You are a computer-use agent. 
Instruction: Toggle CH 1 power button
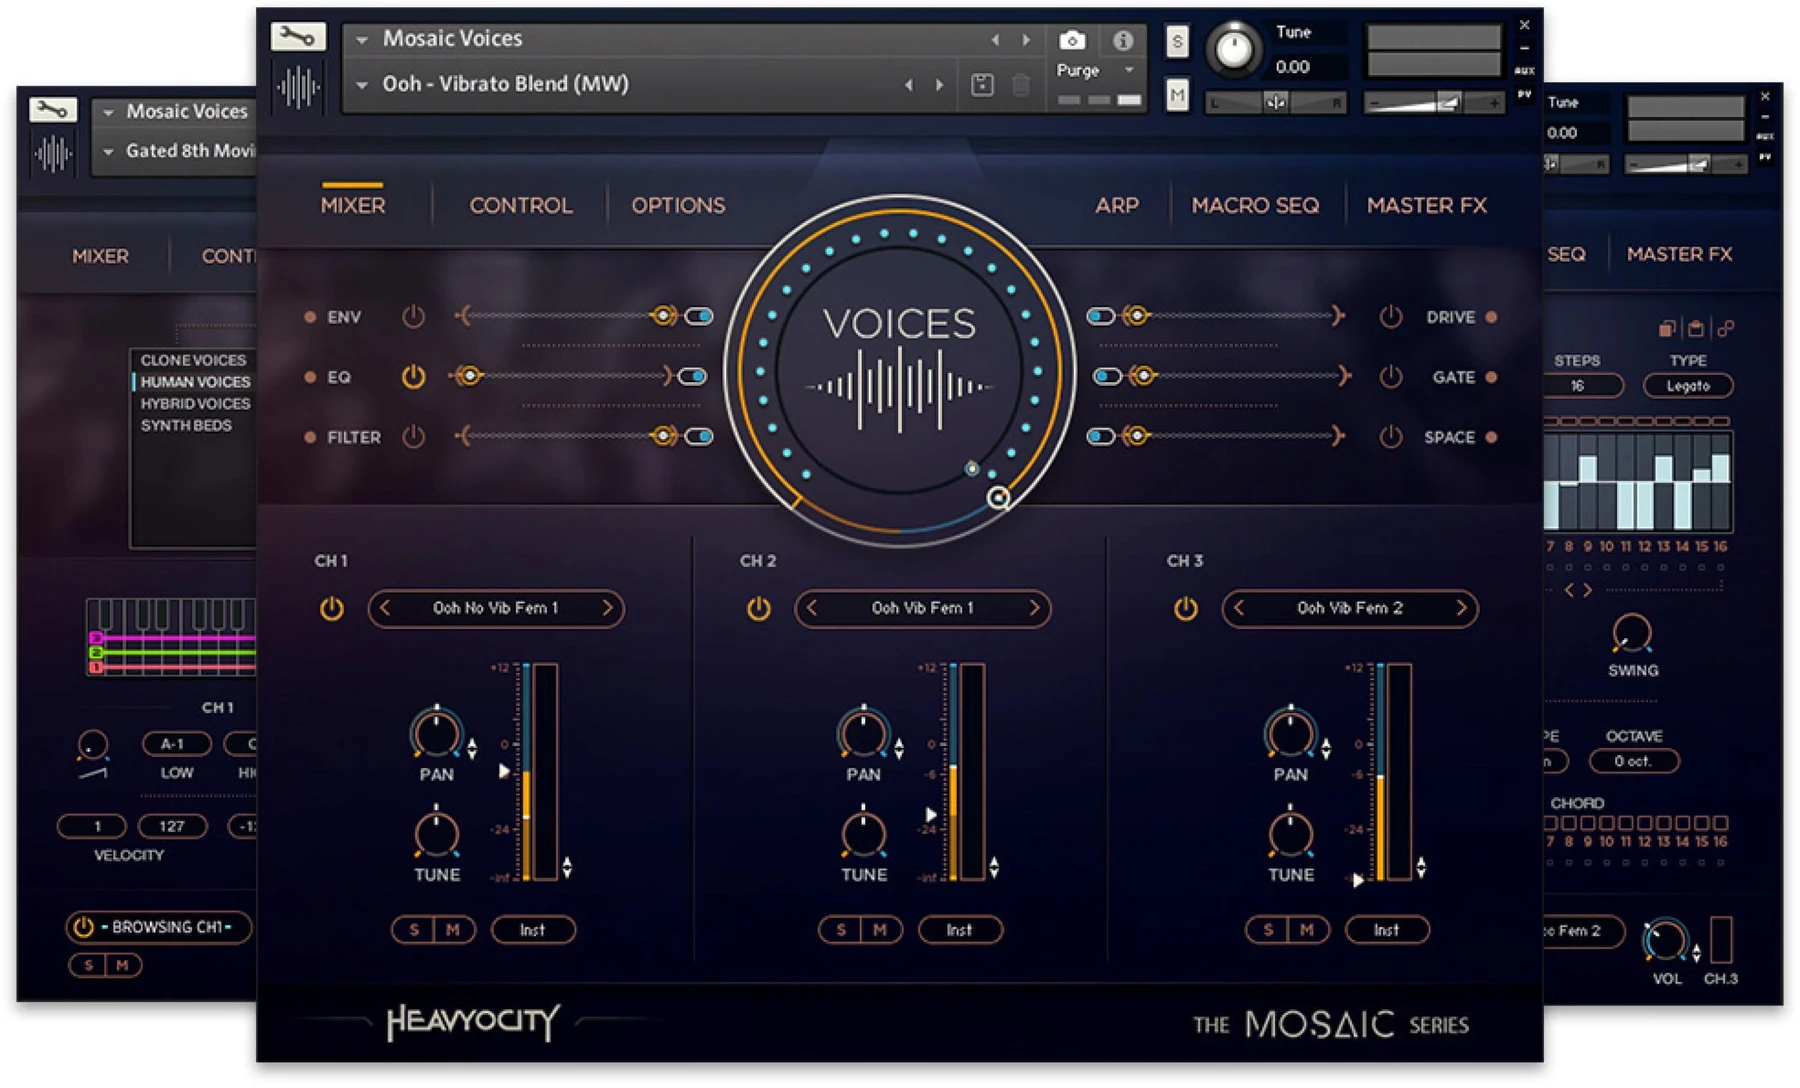(332, 608)
